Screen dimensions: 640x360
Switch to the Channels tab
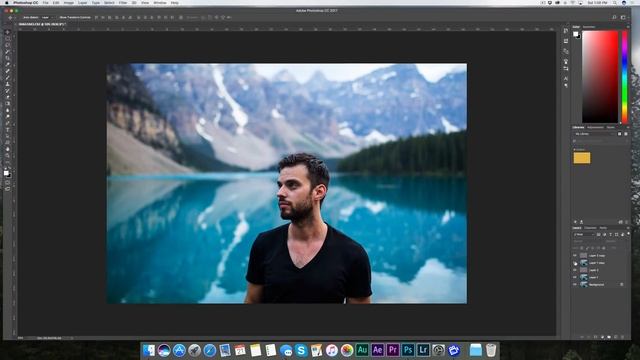590,228
